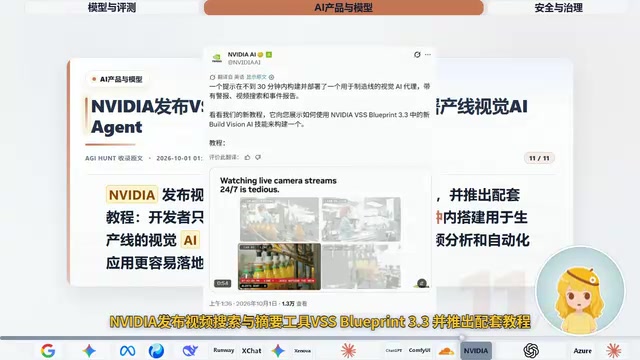Image resolution: width=640 pixels, height=360 pixels.
Task: Click the Google logo in the bottom bar
Action: 48,351
